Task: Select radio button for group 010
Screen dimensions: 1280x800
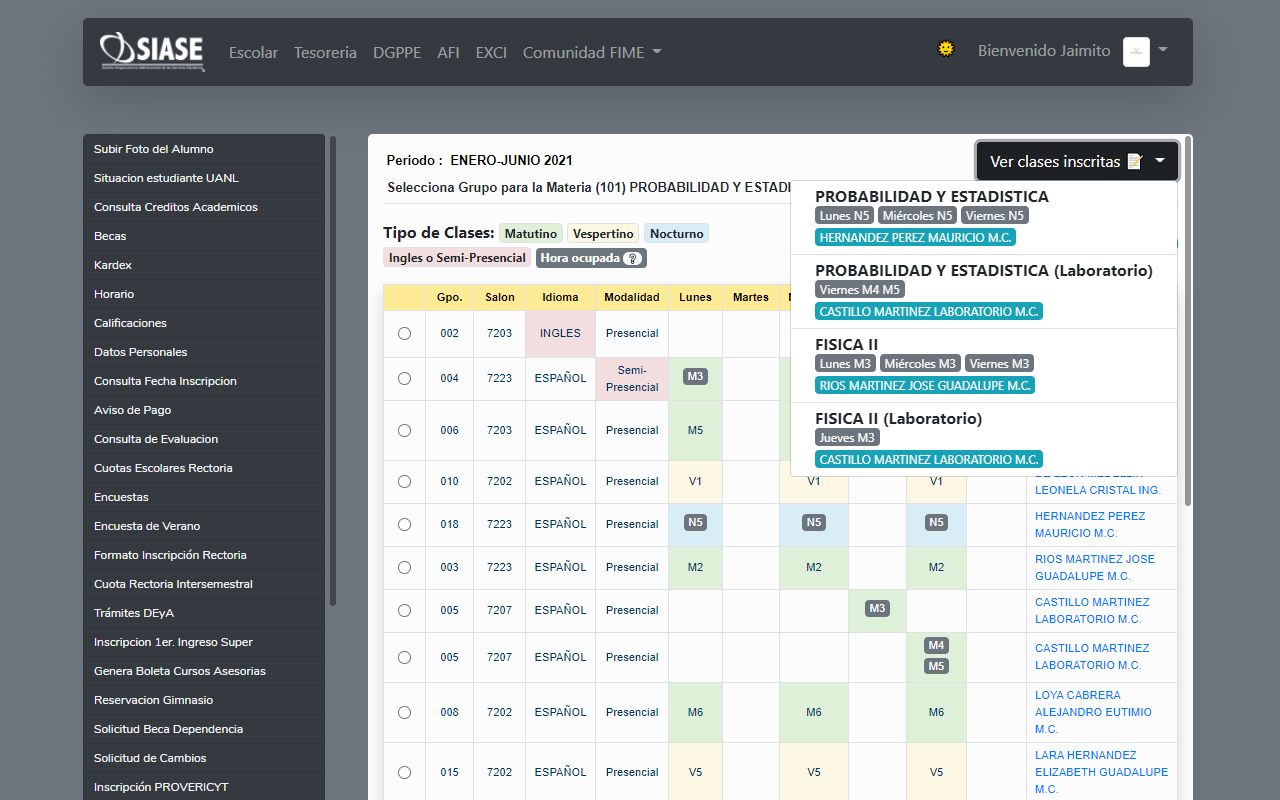Action: click(x=404, y=481)
